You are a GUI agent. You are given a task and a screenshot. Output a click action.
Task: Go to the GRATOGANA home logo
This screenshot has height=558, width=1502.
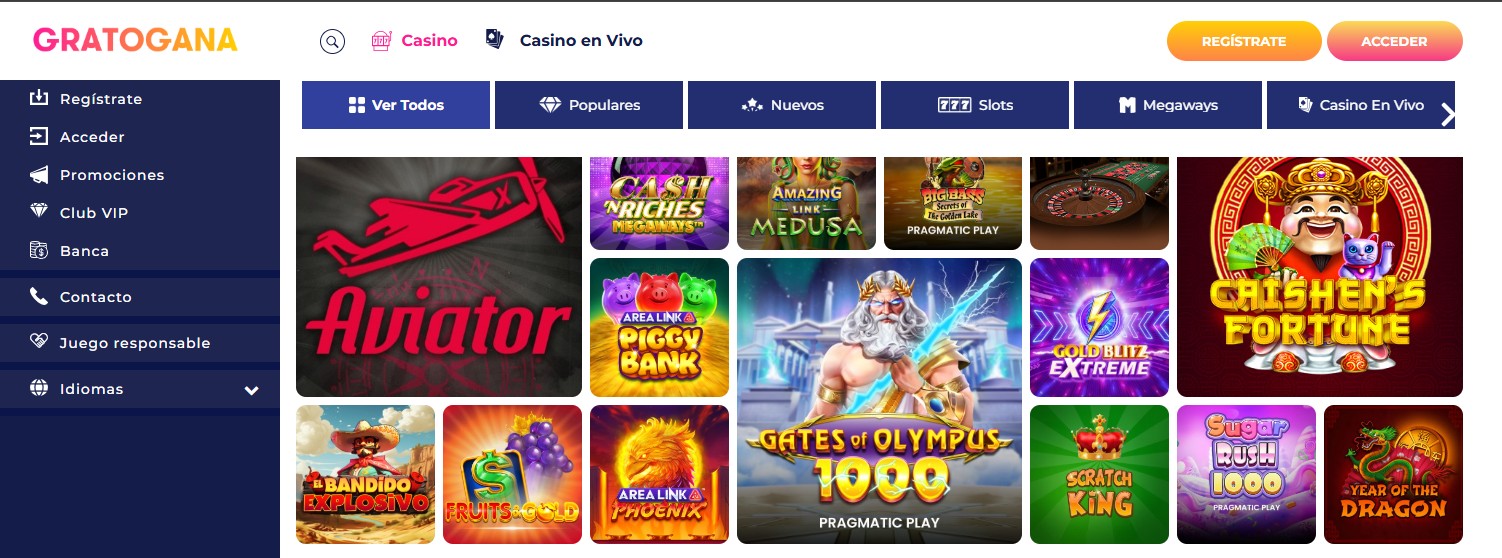click(135, 40)
